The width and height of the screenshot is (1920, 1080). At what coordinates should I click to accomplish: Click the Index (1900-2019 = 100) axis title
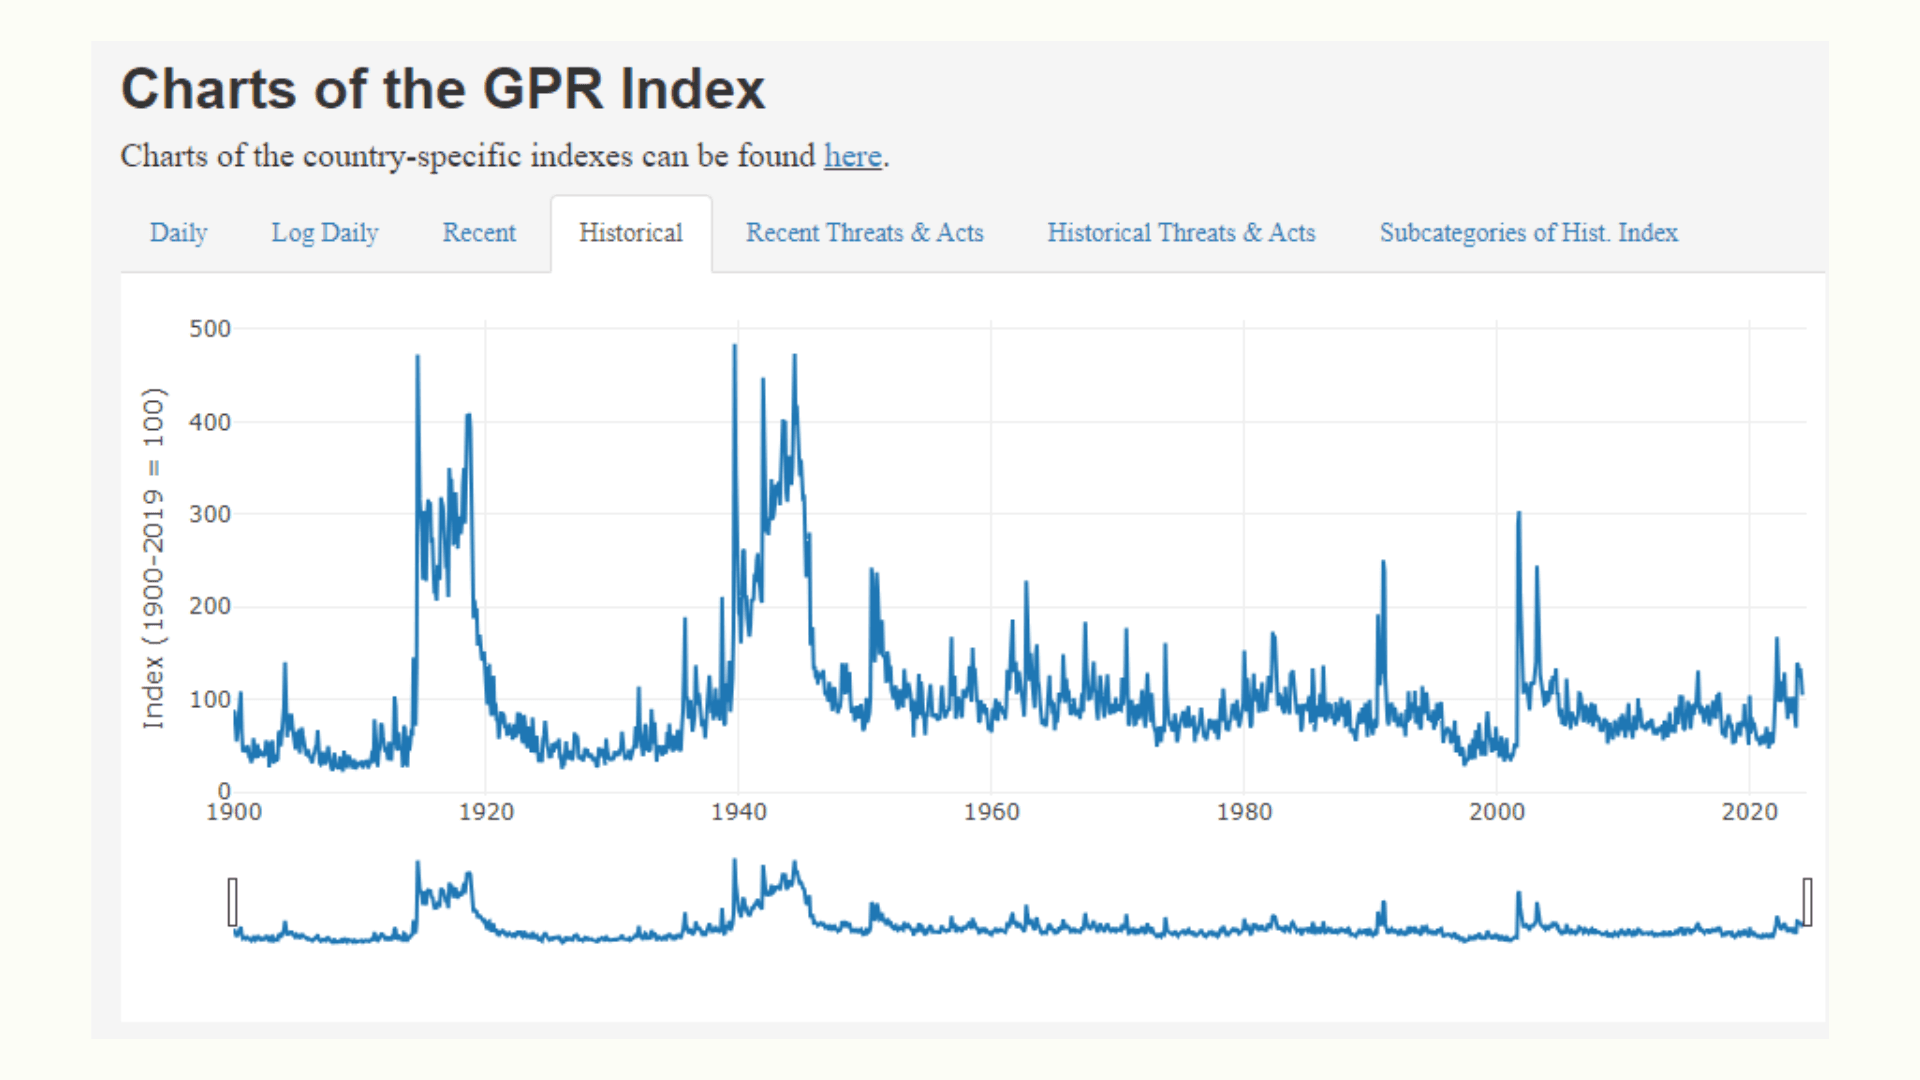click(152, 557)
